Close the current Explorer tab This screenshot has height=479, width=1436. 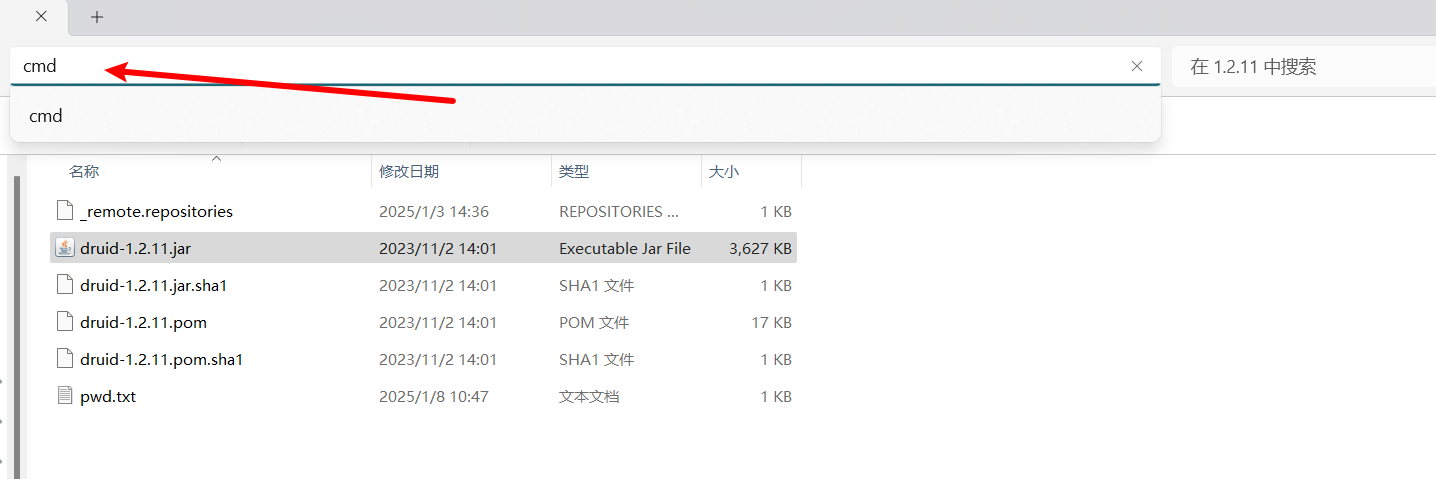pos(40,17)
